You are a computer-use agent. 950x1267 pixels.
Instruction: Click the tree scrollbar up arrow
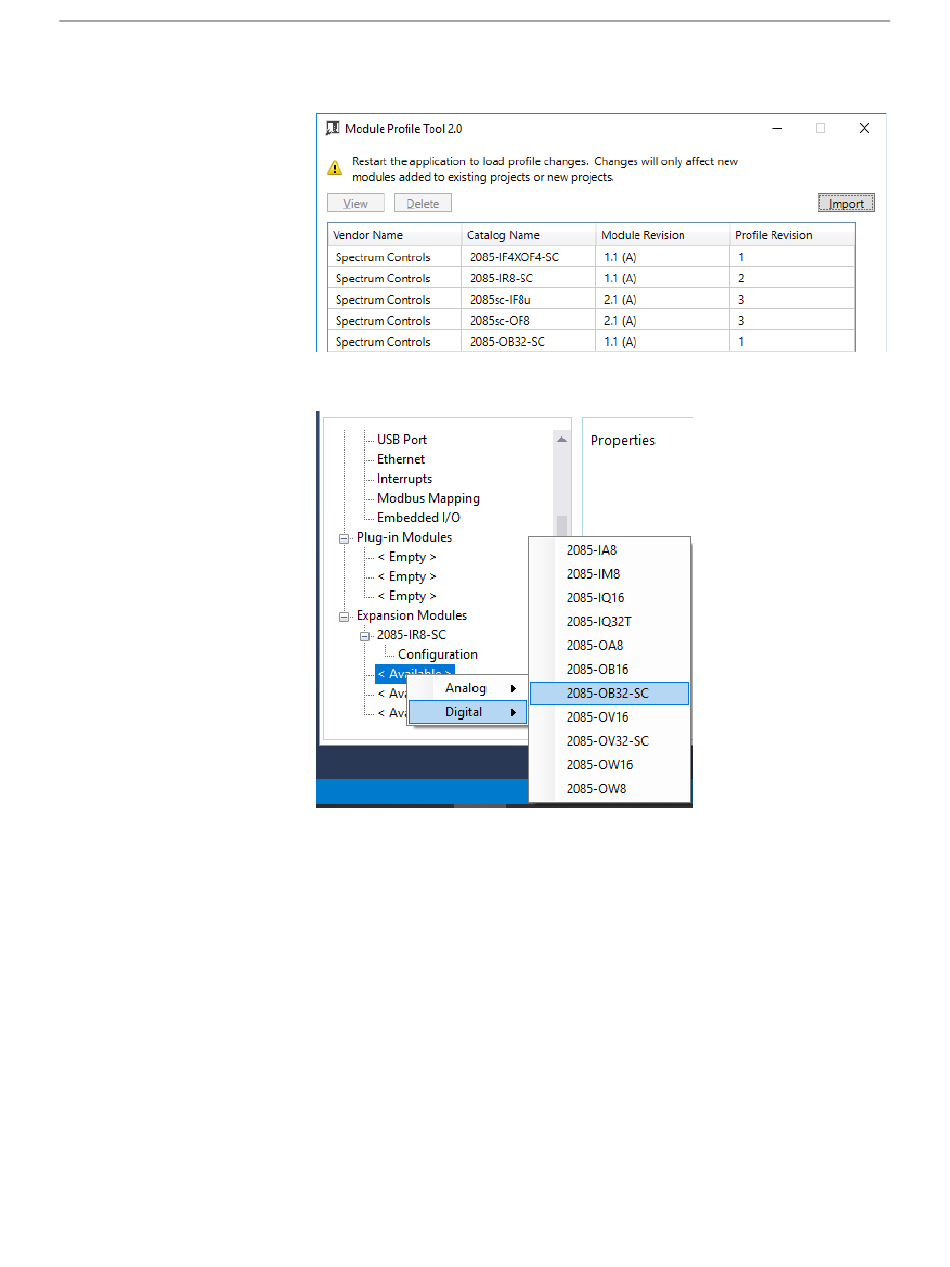[562, 439]
